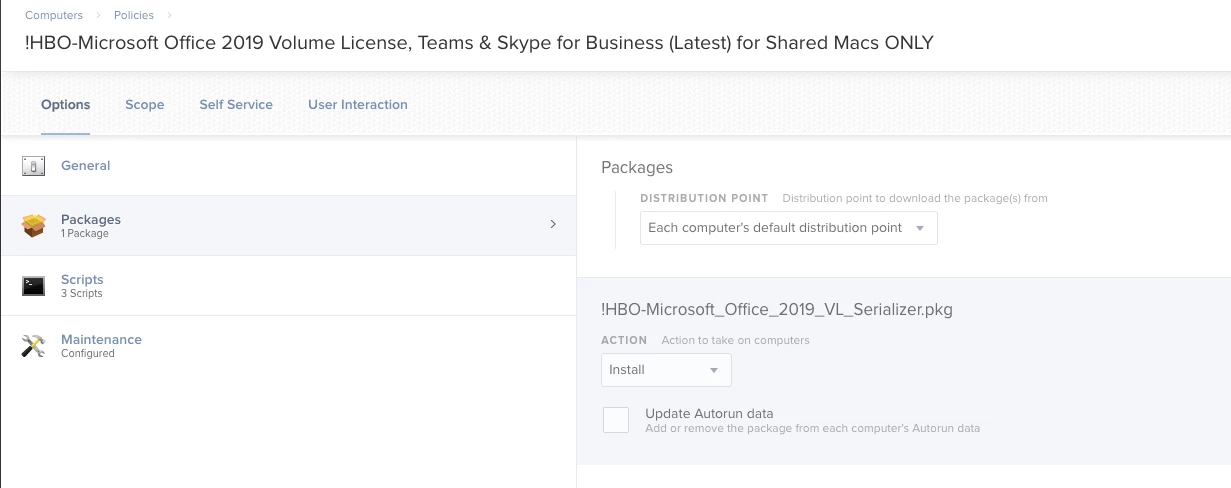Click 'Update Autorun data' label text
This screenshot has width=1231, height=488.
pos(709,413)
